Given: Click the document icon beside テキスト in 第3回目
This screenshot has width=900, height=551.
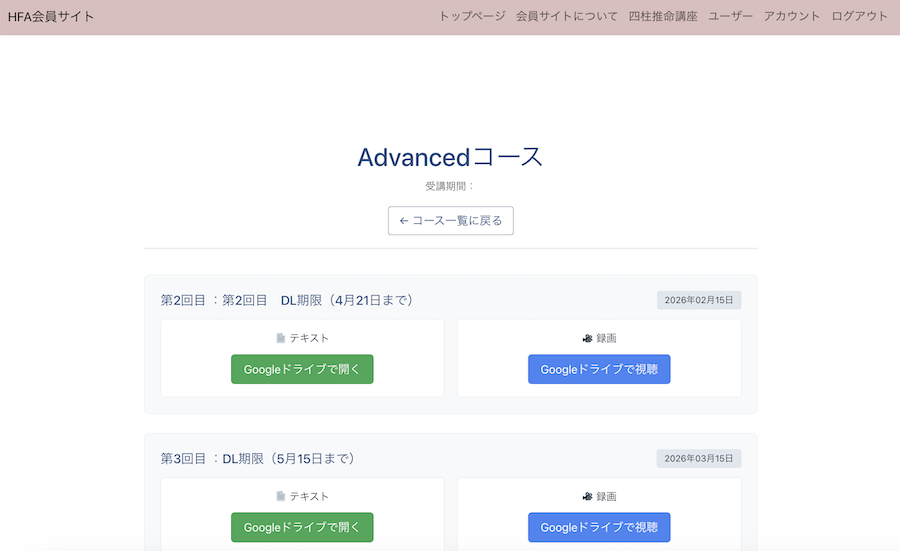Looking at the screenshot, I should click(x=281, y=496).
